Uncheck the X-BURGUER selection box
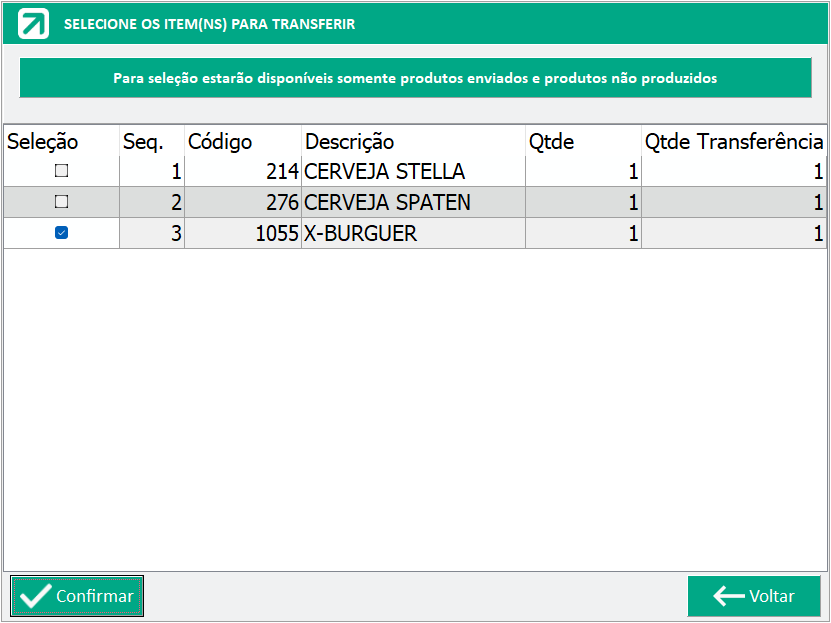Viewport: 831px width, 623px height. pos(61,233)
